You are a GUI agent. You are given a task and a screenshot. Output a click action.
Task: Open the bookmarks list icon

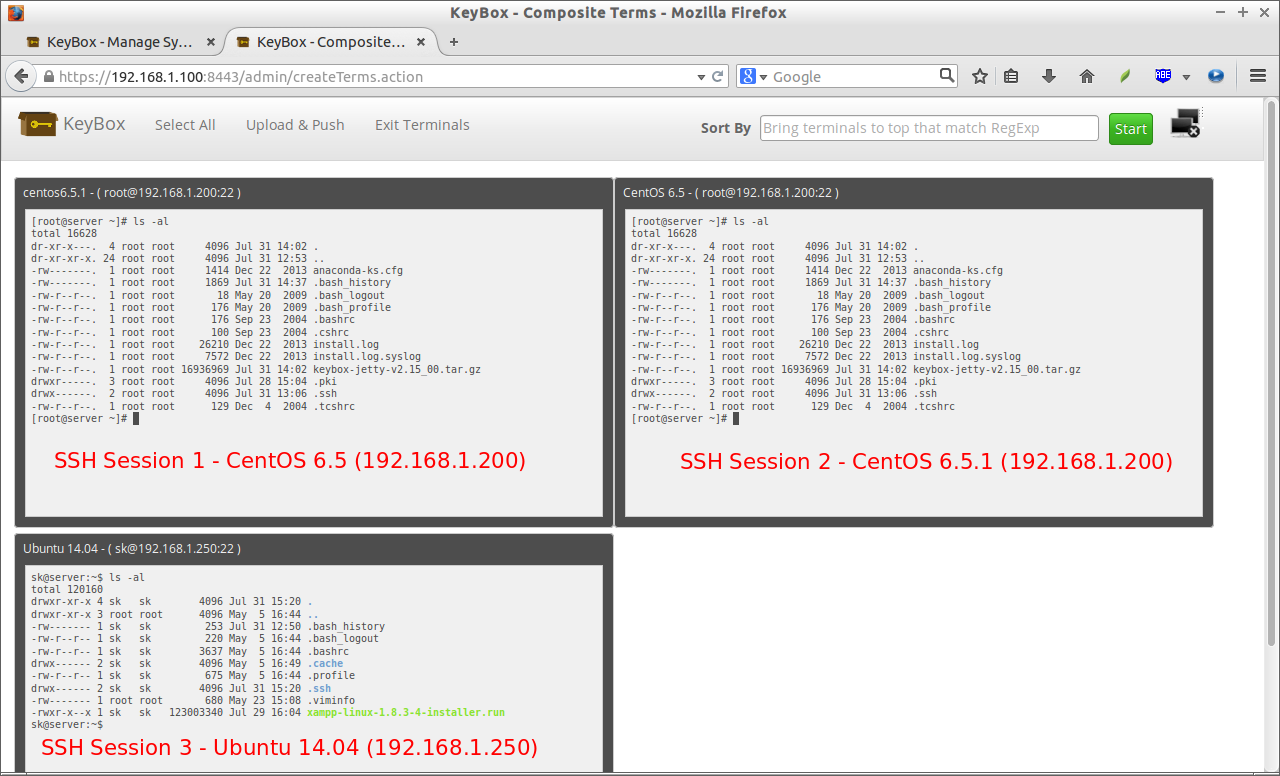1011,76
